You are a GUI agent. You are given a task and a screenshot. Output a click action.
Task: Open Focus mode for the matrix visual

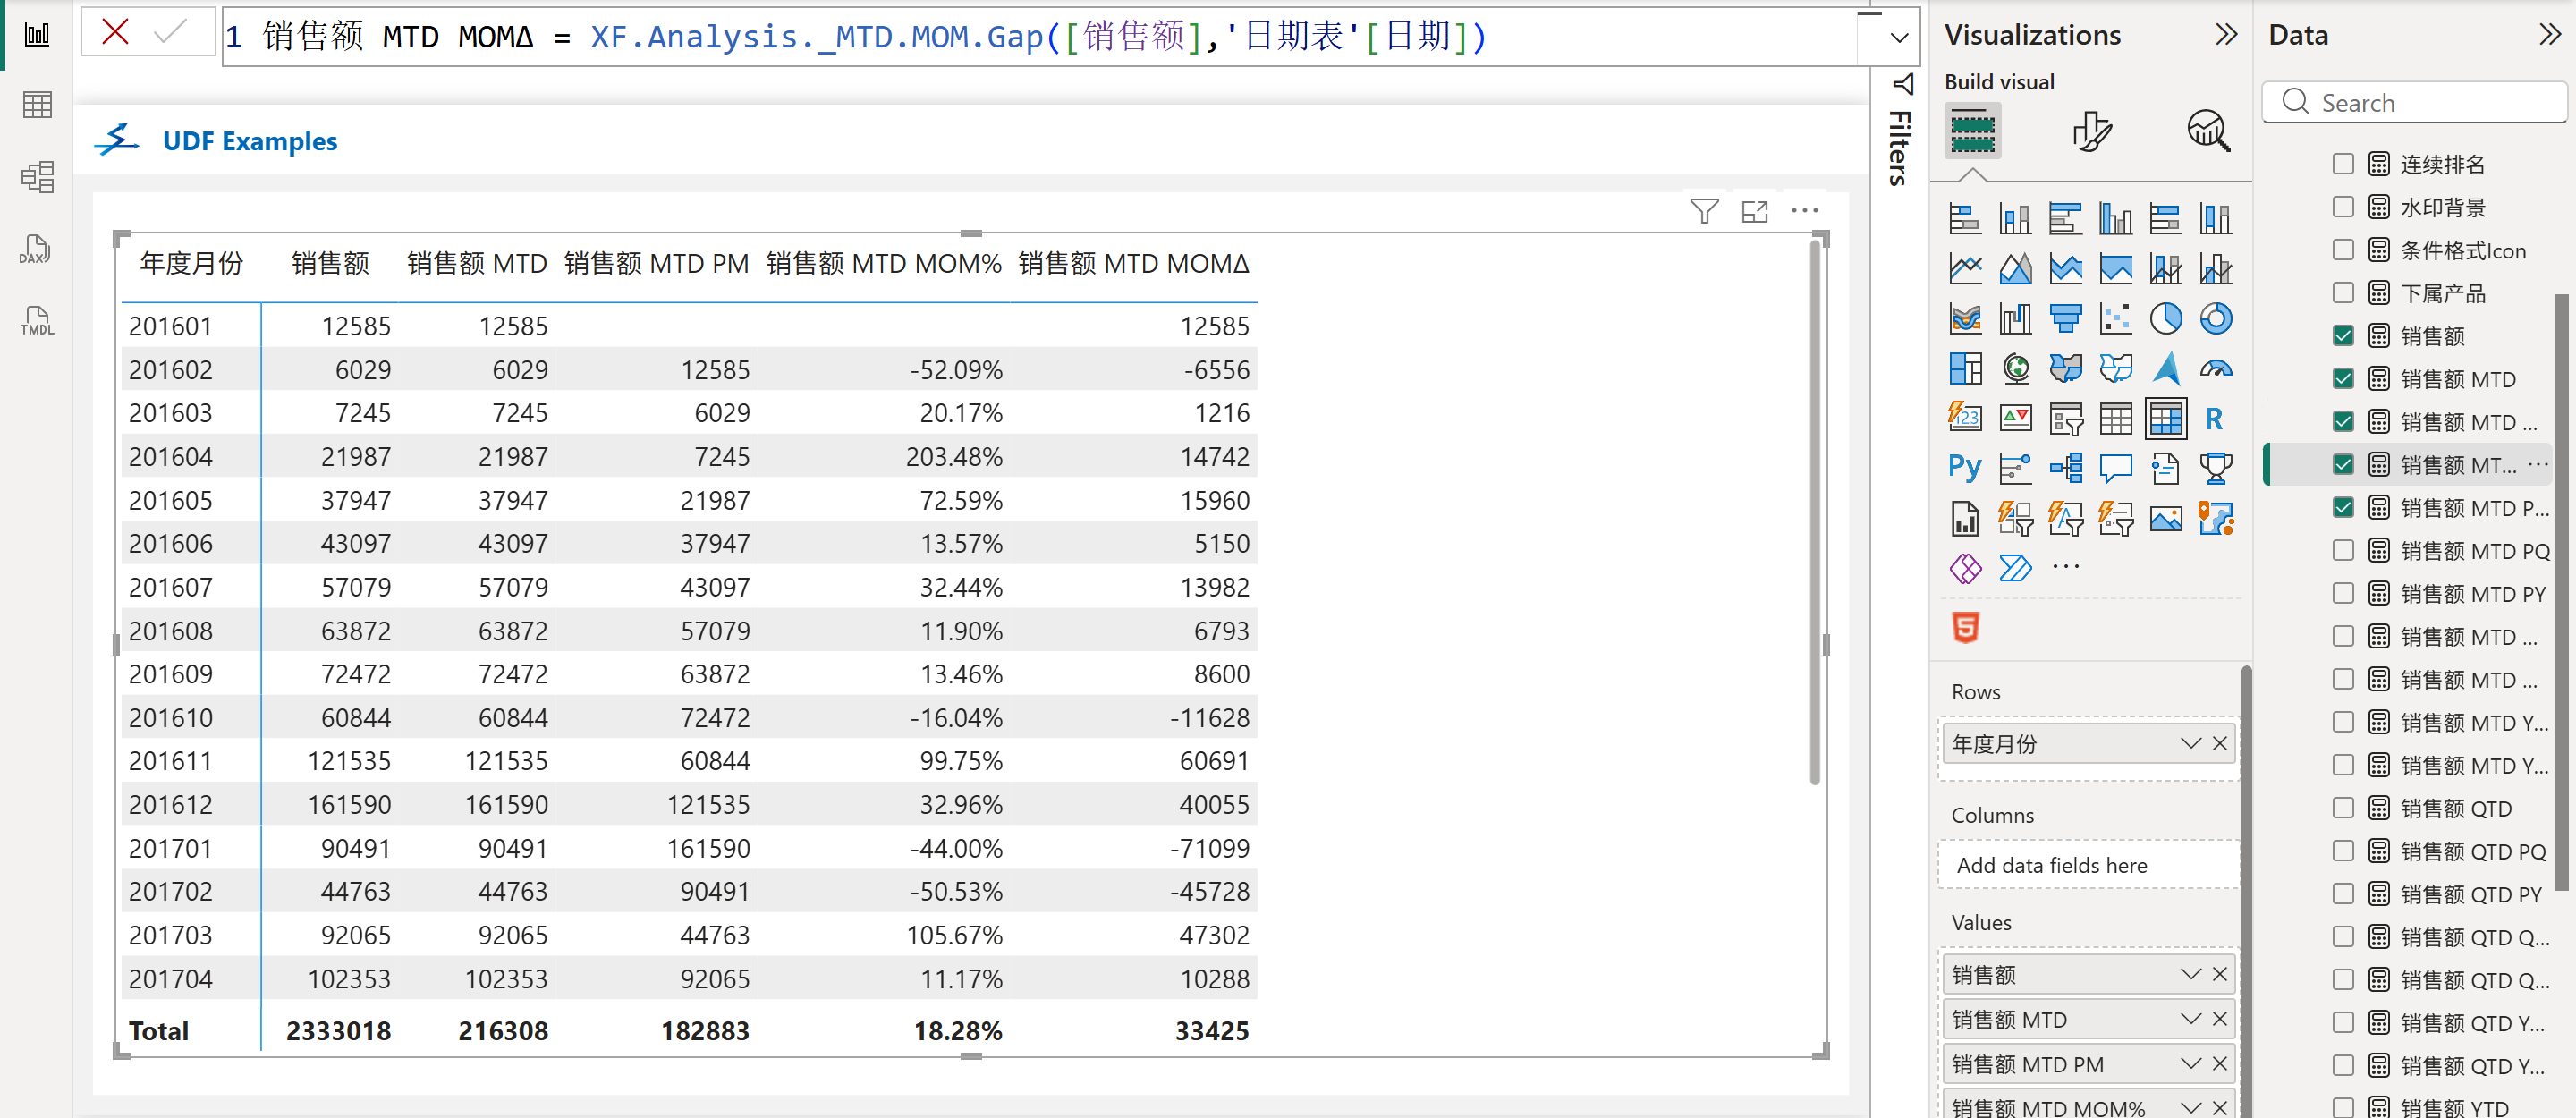[x=1754, y=211]
